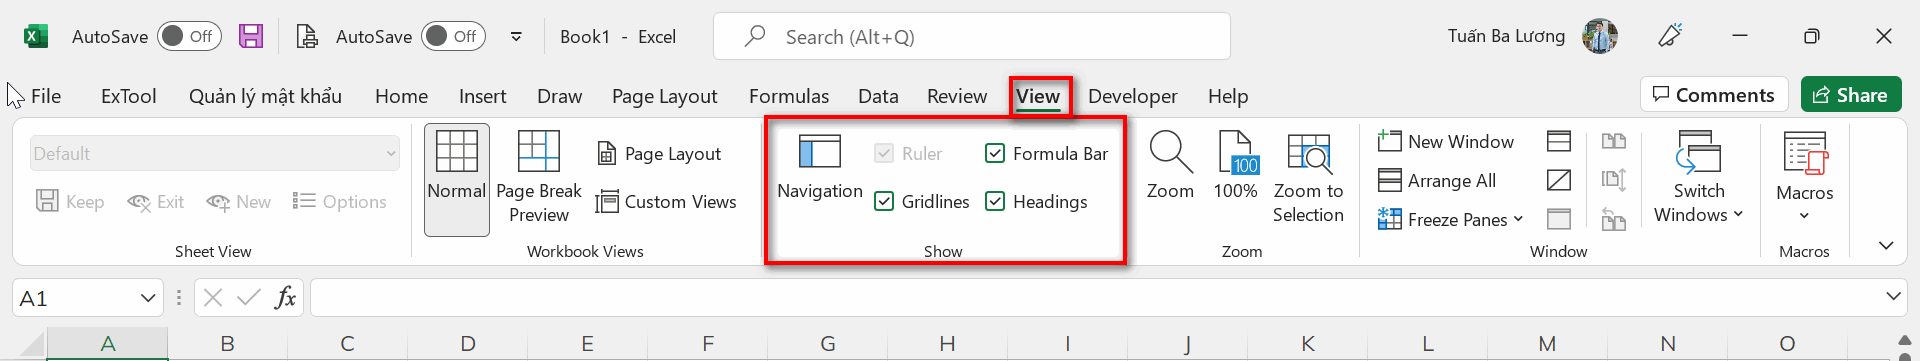This screenshot has width=1920, height=361.
Task: Disable the Headings checkbox
Action: (x=995, y=201)
